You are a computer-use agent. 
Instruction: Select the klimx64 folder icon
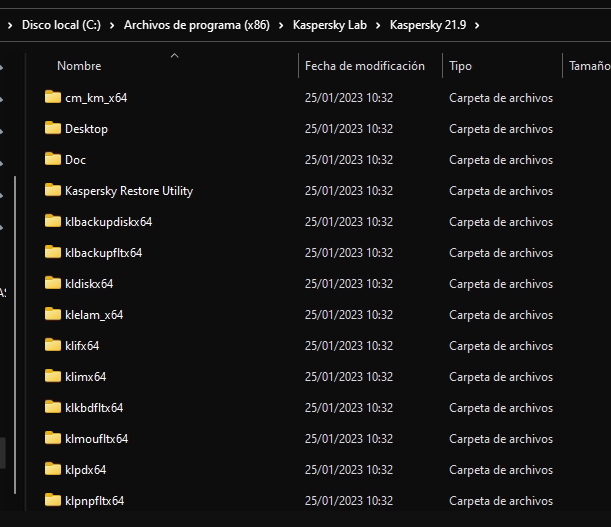(53, 376)
